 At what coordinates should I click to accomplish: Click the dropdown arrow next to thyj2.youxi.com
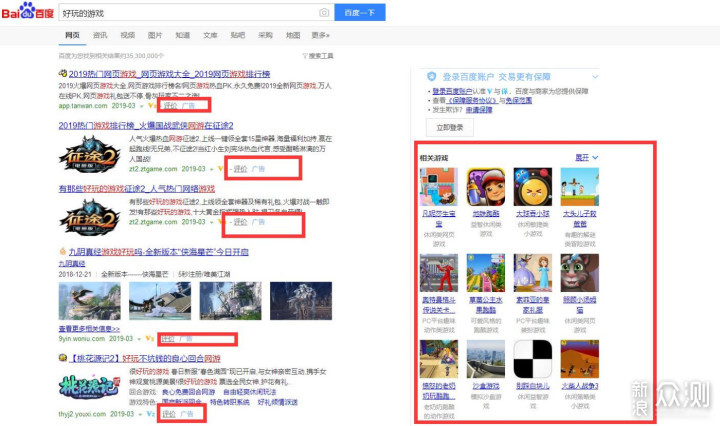coord(141,414)
